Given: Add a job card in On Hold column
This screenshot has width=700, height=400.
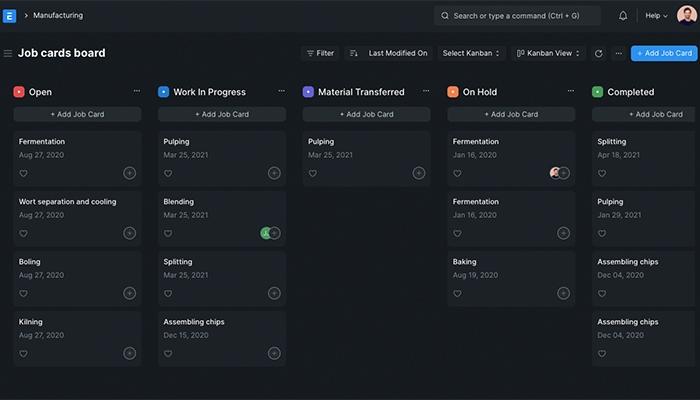Looking at the screenshot, I should click(x=511, y=114).
